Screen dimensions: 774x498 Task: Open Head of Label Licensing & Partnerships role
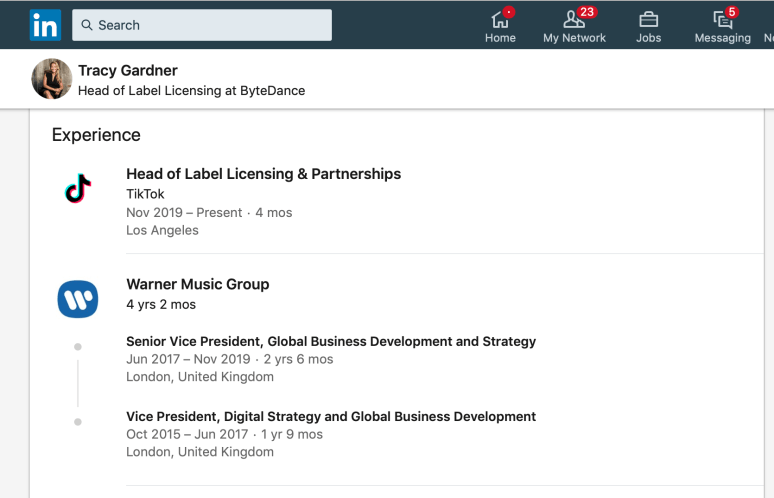coord(263,174)
